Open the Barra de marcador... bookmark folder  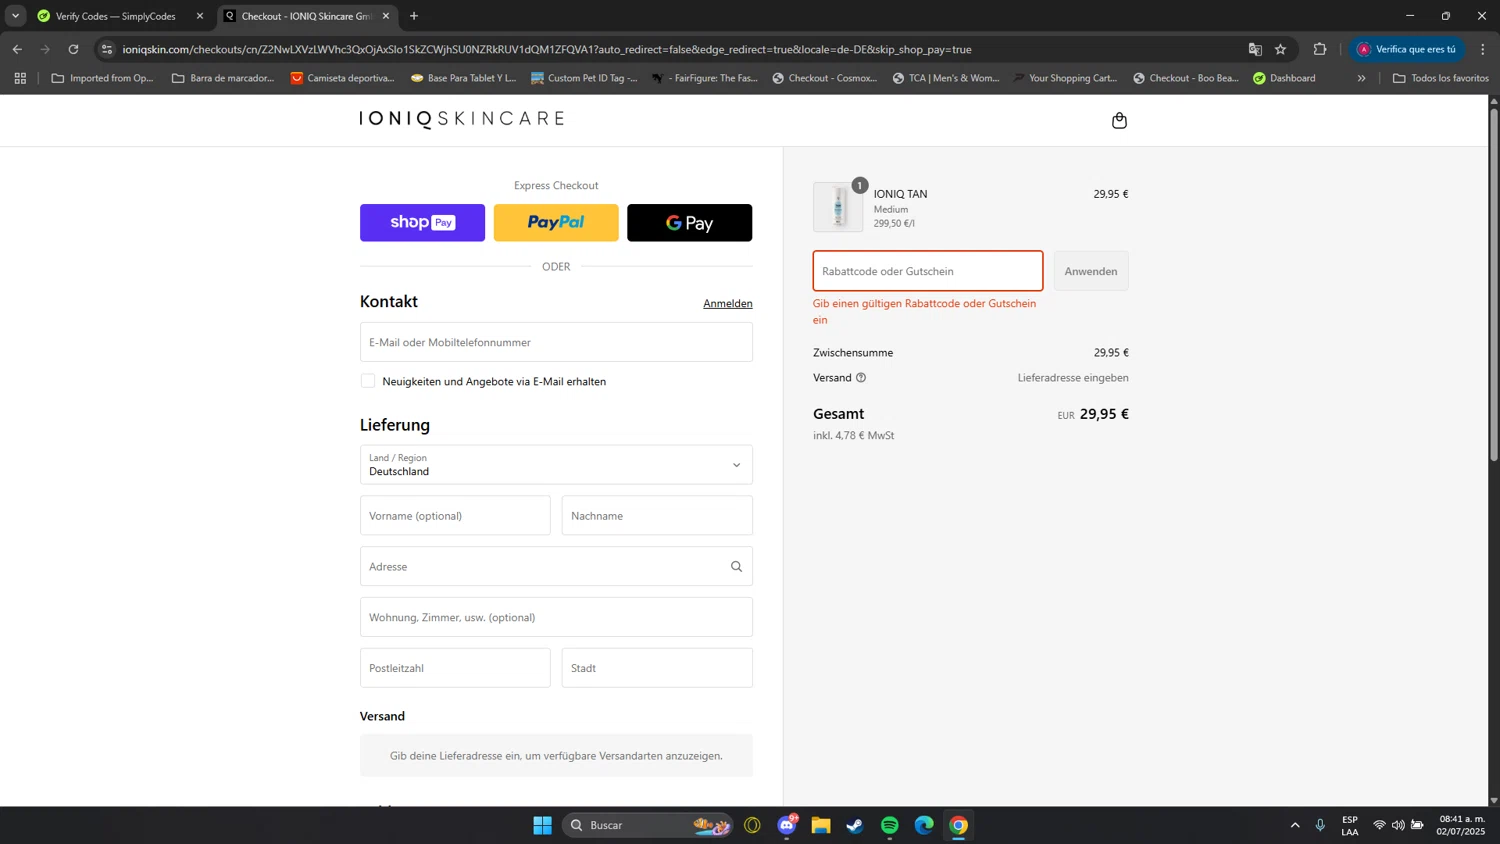point(223,78)
